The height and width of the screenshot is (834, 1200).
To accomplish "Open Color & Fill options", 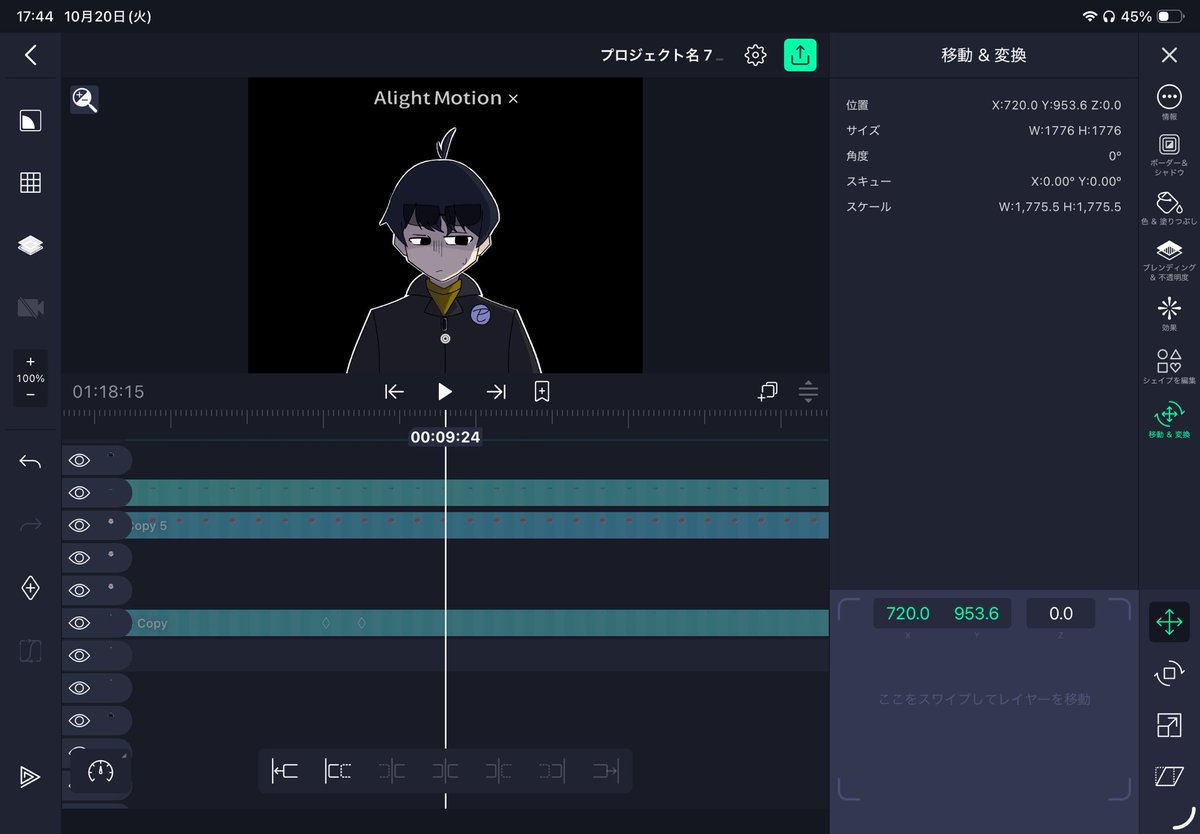I will pyautogui.click(x=1168, y=208).
